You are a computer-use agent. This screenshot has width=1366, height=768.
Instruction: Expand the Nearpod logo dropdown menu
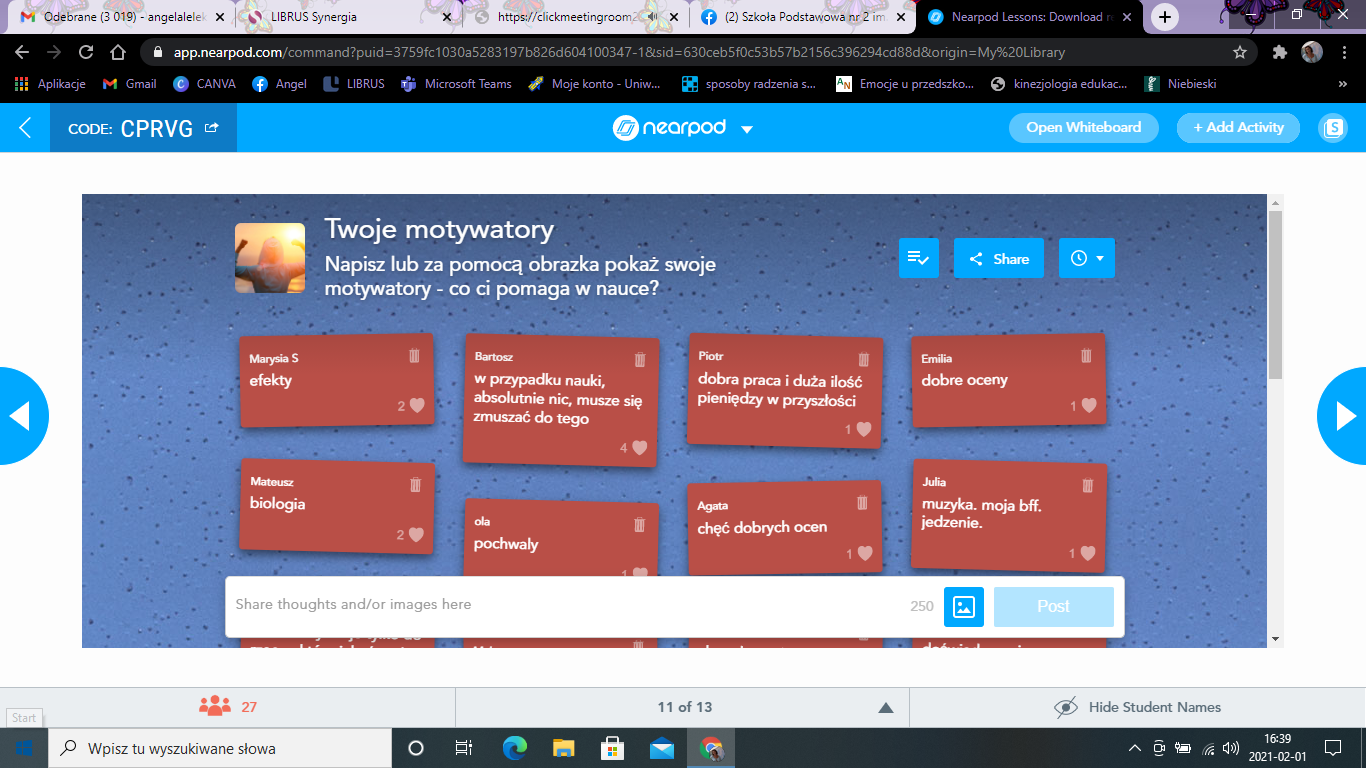(x=746, y=129)
